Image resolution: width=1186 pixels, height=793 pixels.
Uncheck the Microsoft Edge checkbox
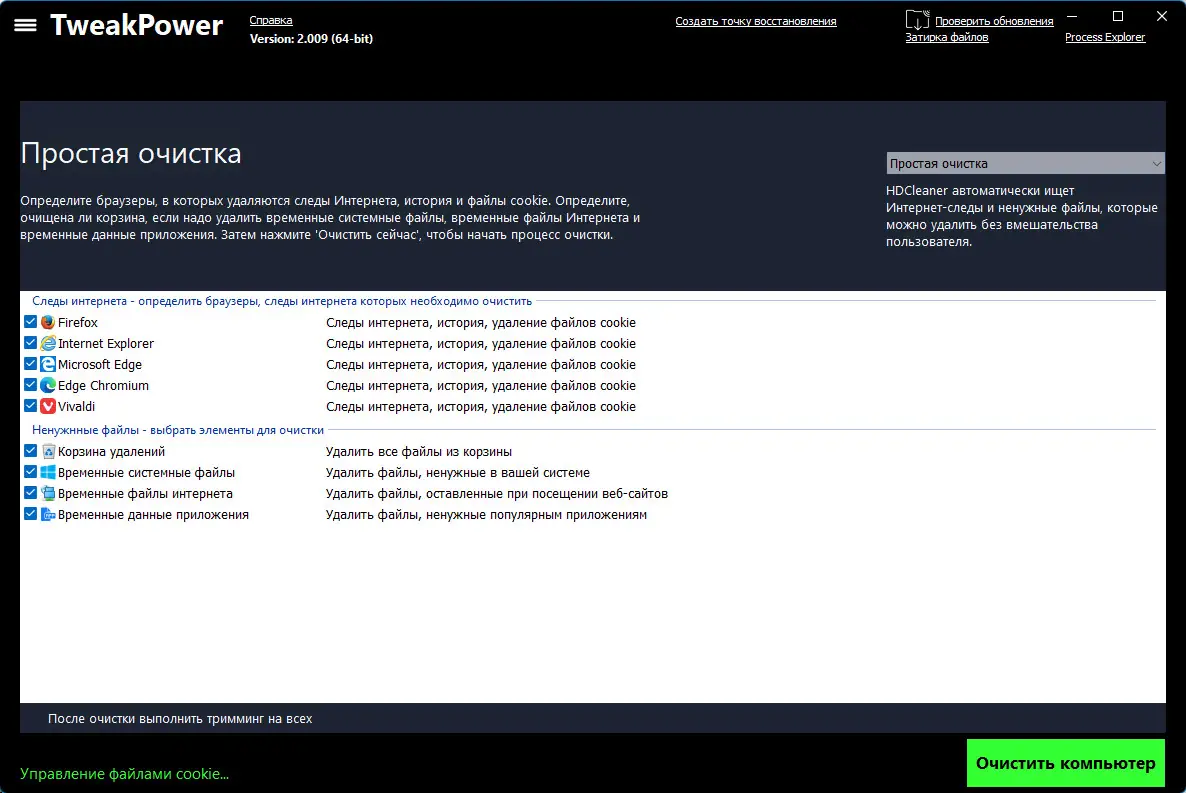point(30,364)
